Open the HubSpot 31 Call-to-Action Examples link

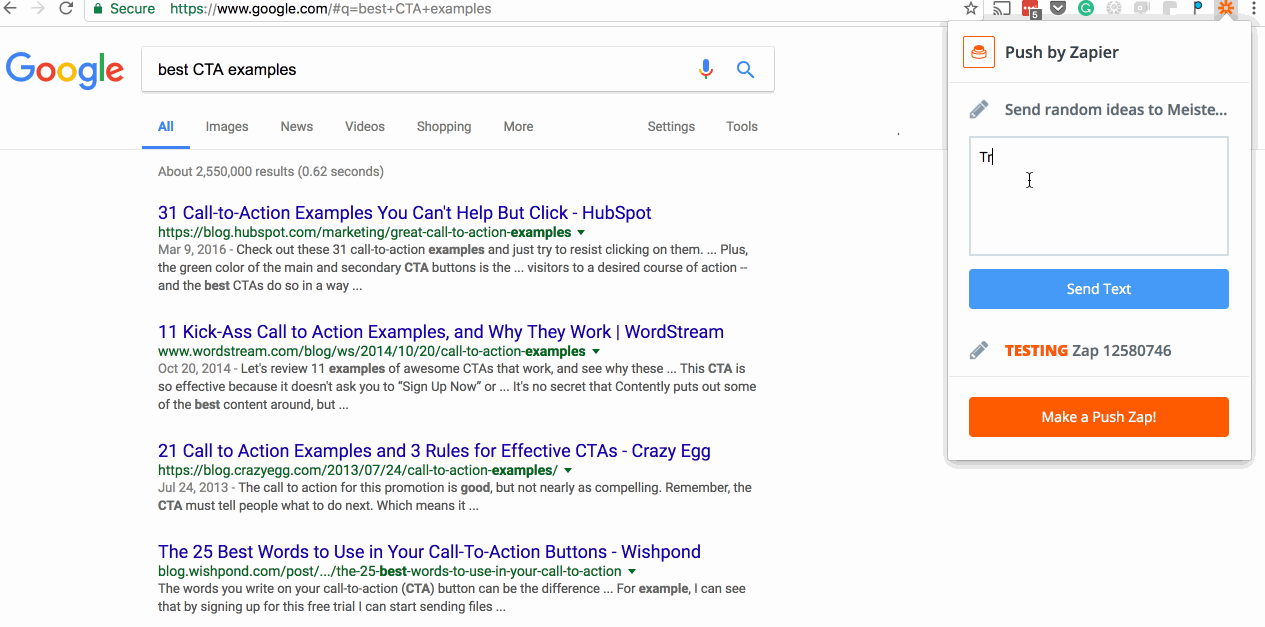coord(404,212)
